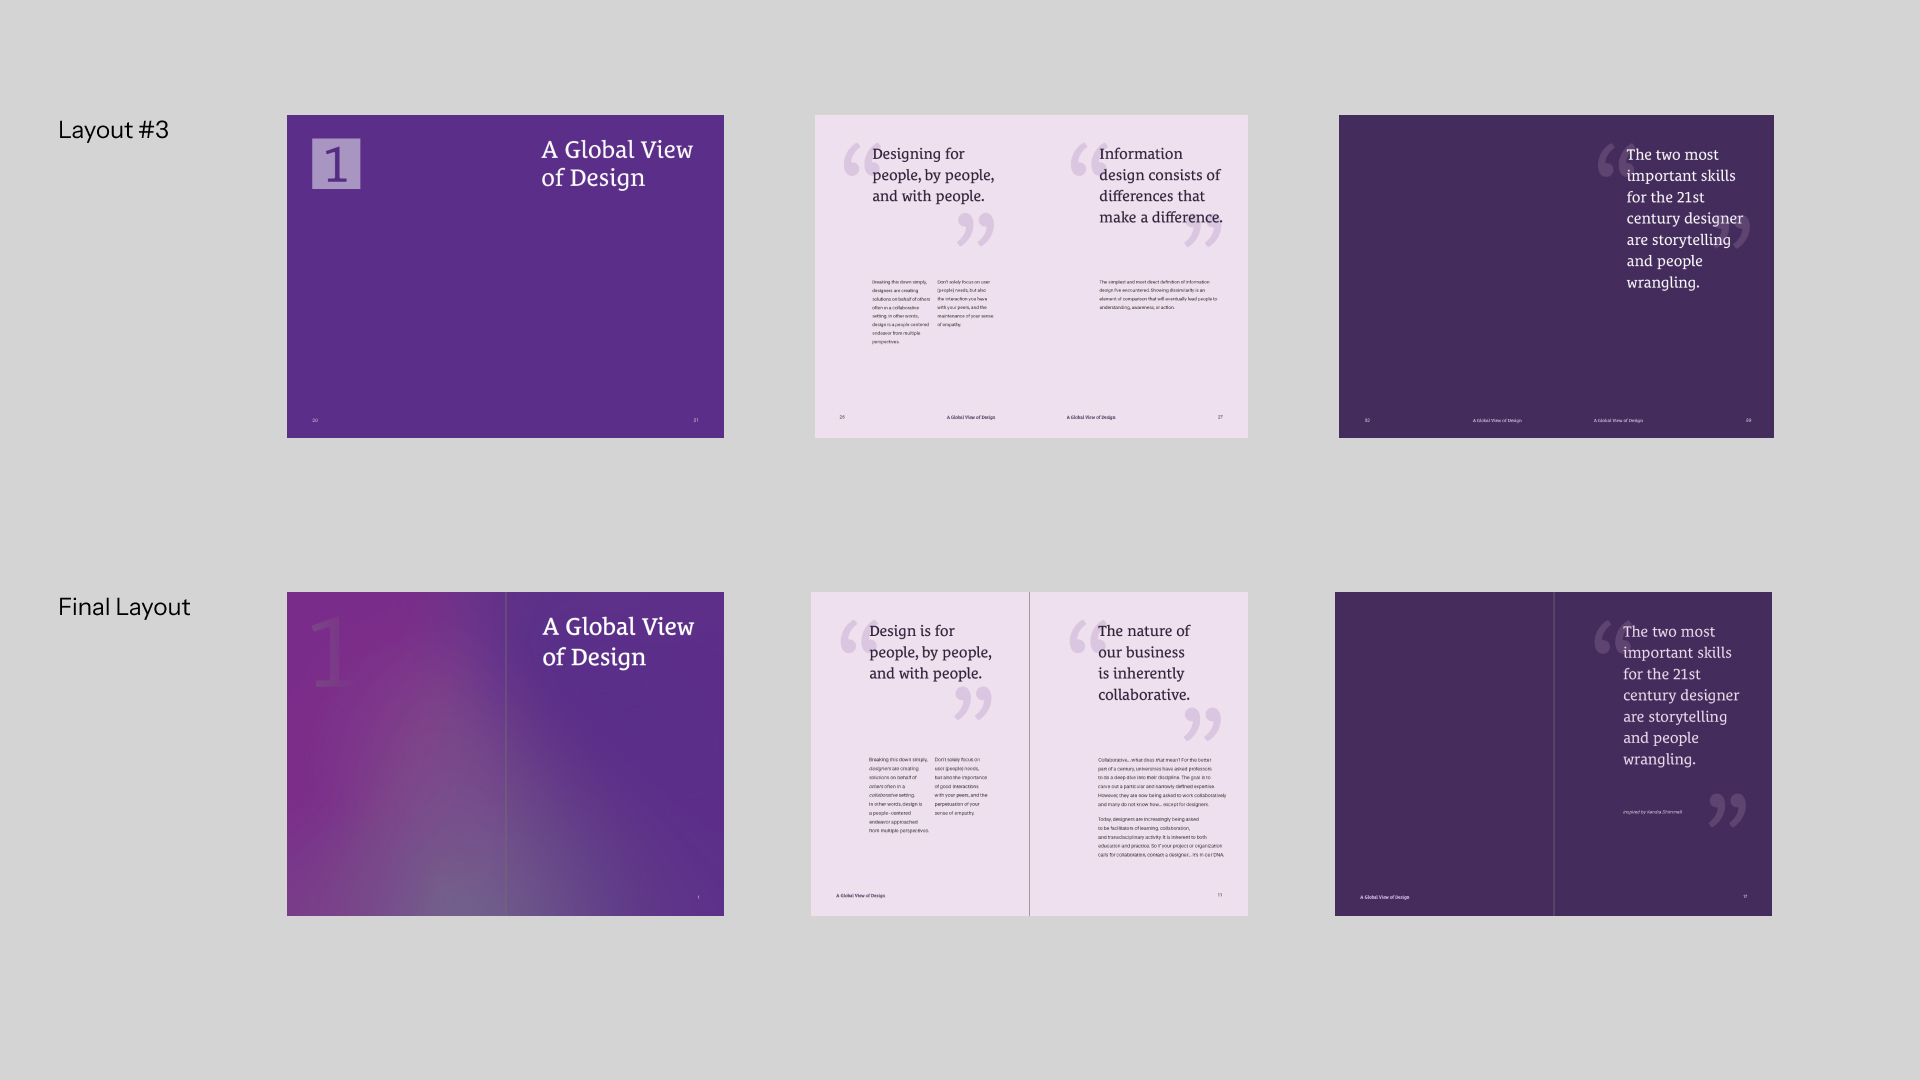The height and width of the screenshot is (1080, 1920).
Task: Select "A Global View of Design" title on Final Layout cover
Action: tap(618, 642)
